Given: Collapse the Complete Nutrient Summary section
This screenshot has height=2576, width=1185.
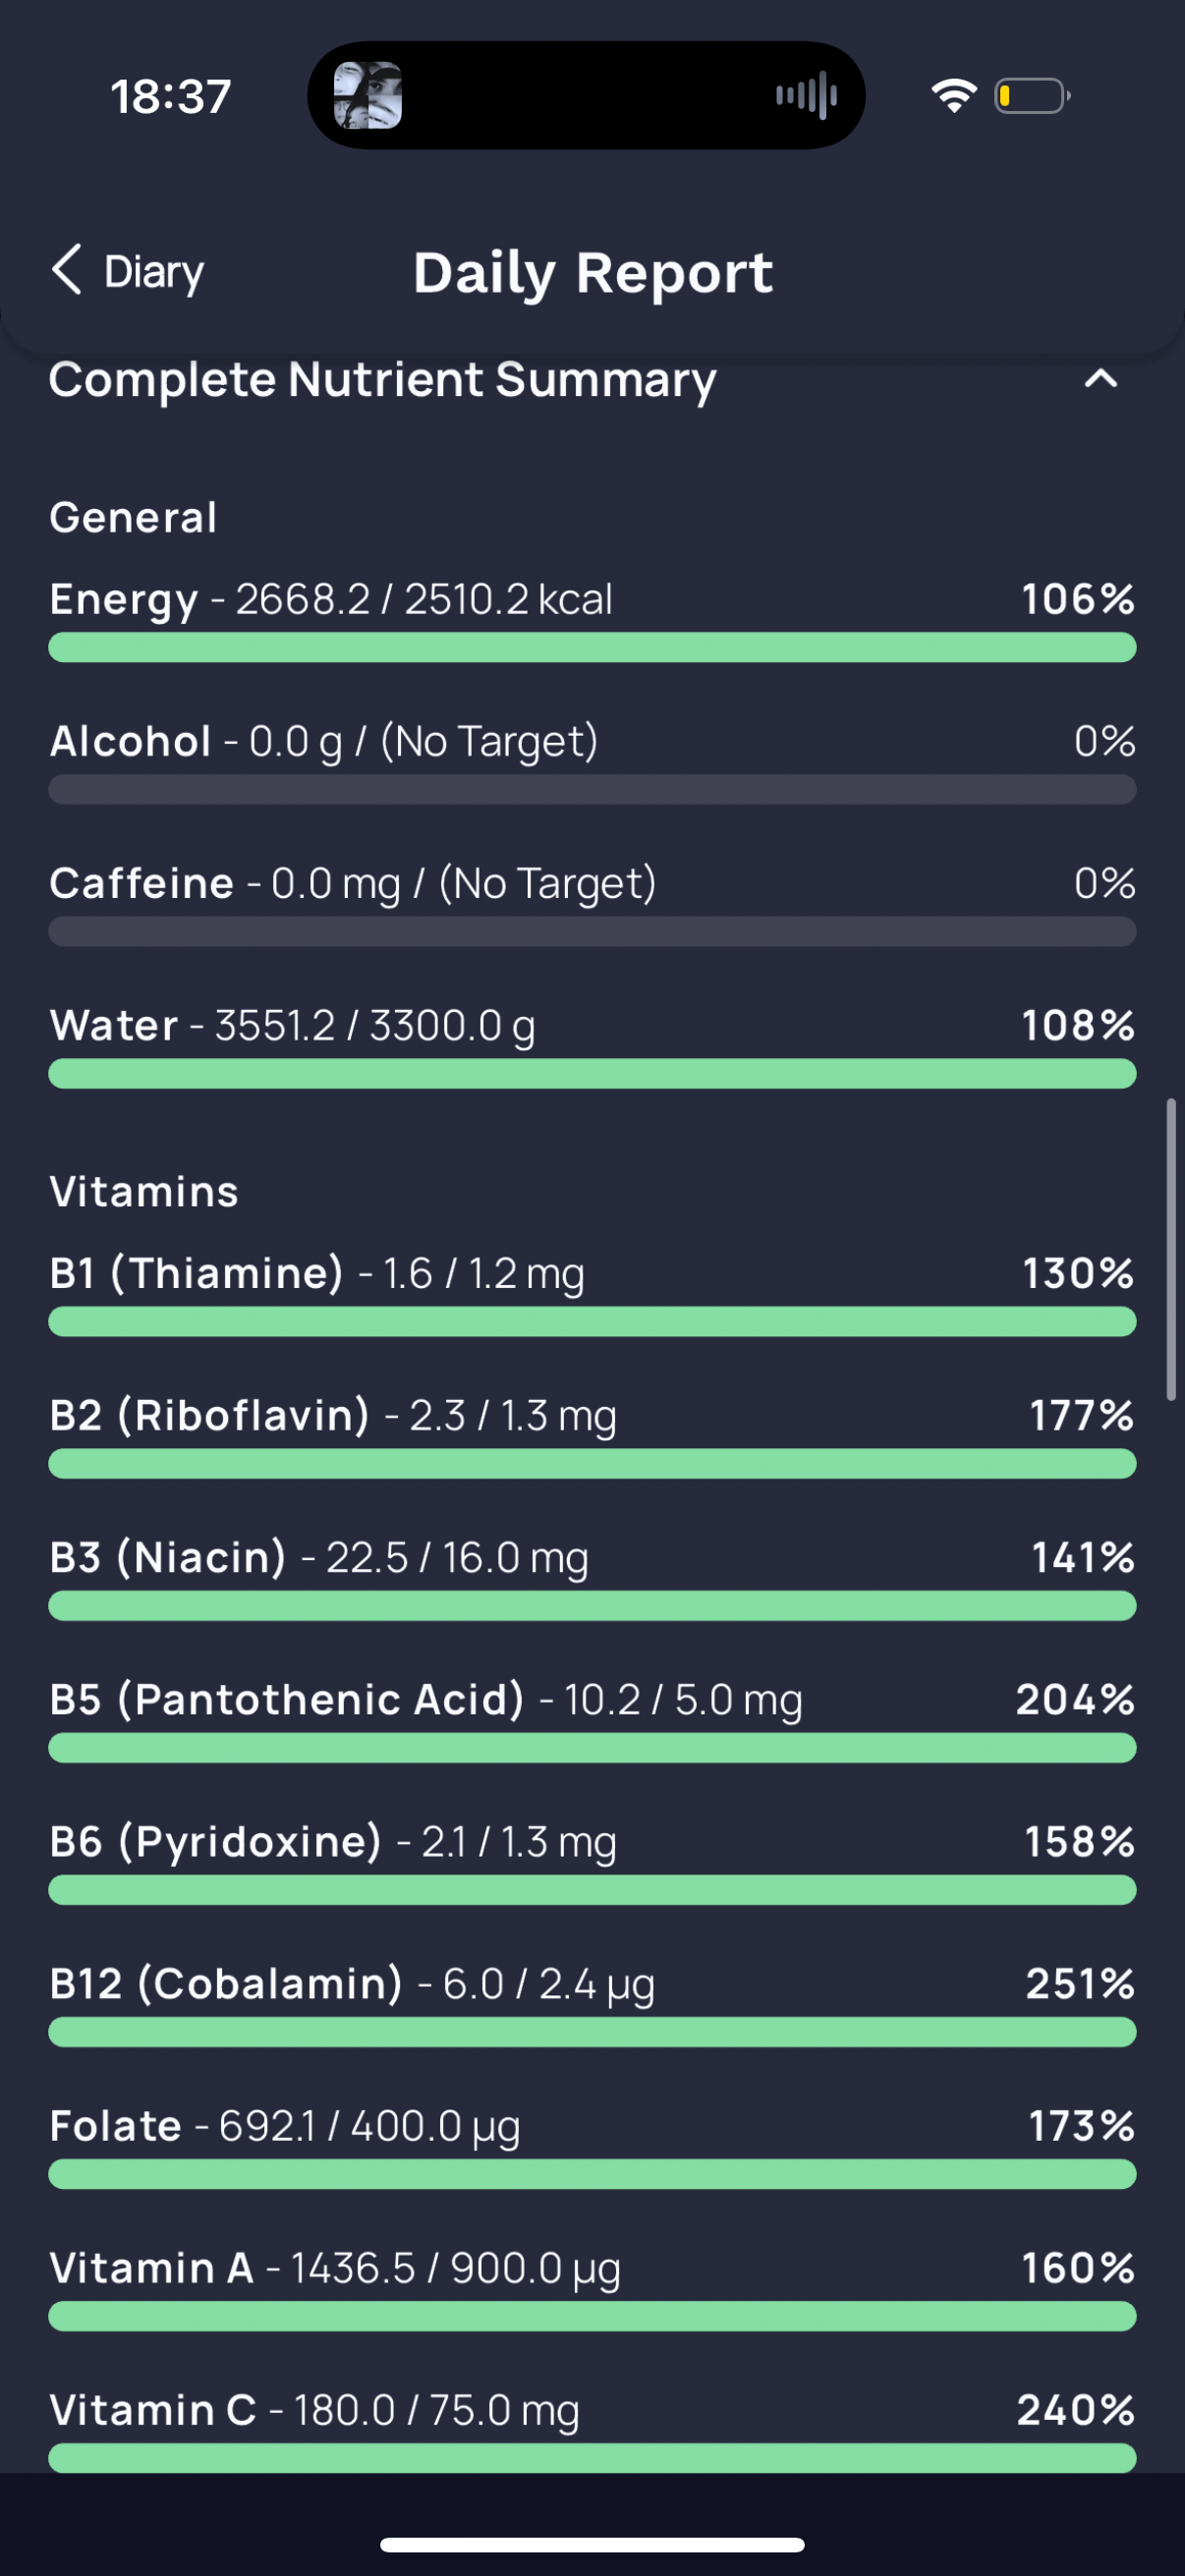Looking at the screenshot, I should pos(1100,379).
